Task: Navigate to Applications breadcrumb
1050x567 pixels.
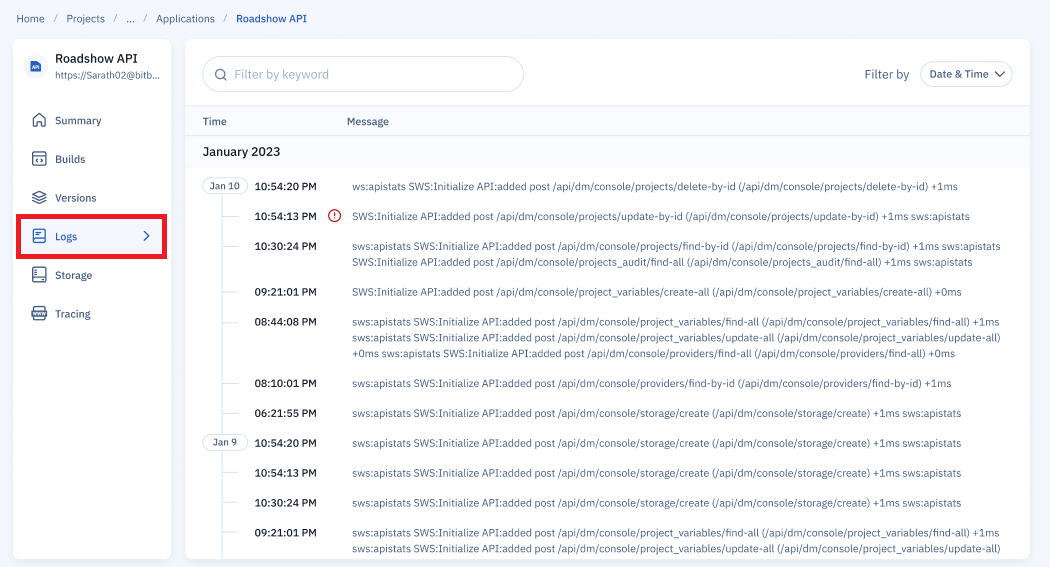Action: click(185, 19)
